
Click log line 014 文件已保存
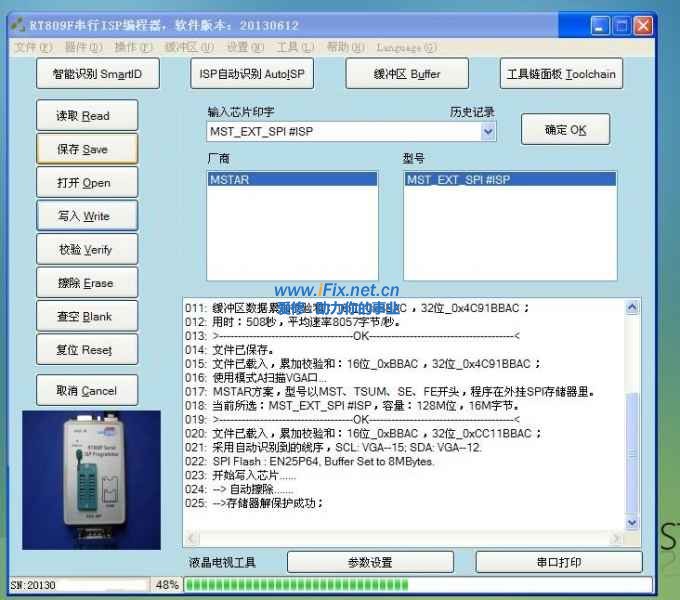229,350
